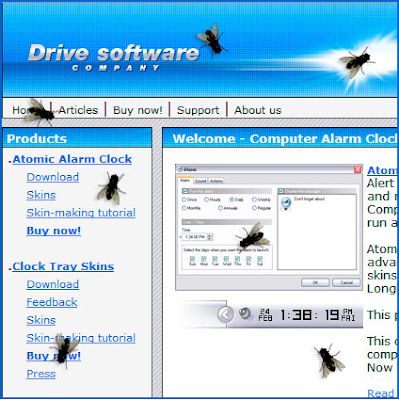
Task: Toggle the Run the alarm checkbox
Action: [185, 191]
